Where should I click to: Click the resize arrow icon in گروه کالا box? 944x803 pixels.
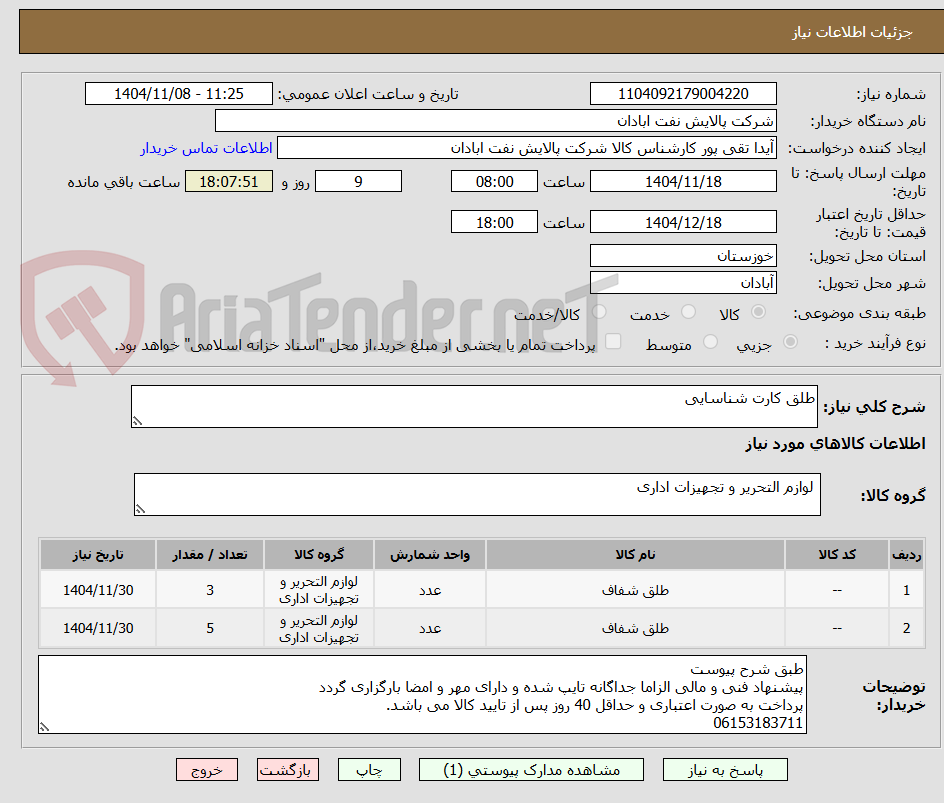pos(142,508)
